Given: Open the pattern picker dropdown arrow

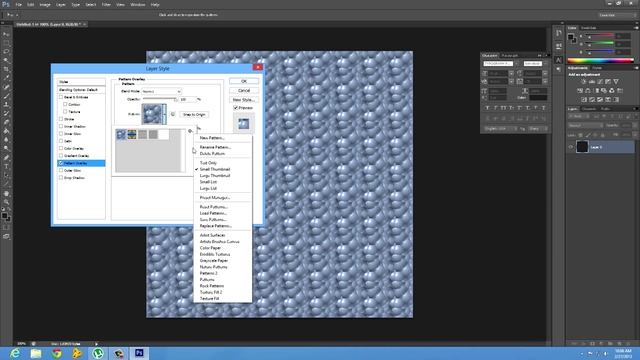Looking at the screenshot, I should [x=164, y=114].
